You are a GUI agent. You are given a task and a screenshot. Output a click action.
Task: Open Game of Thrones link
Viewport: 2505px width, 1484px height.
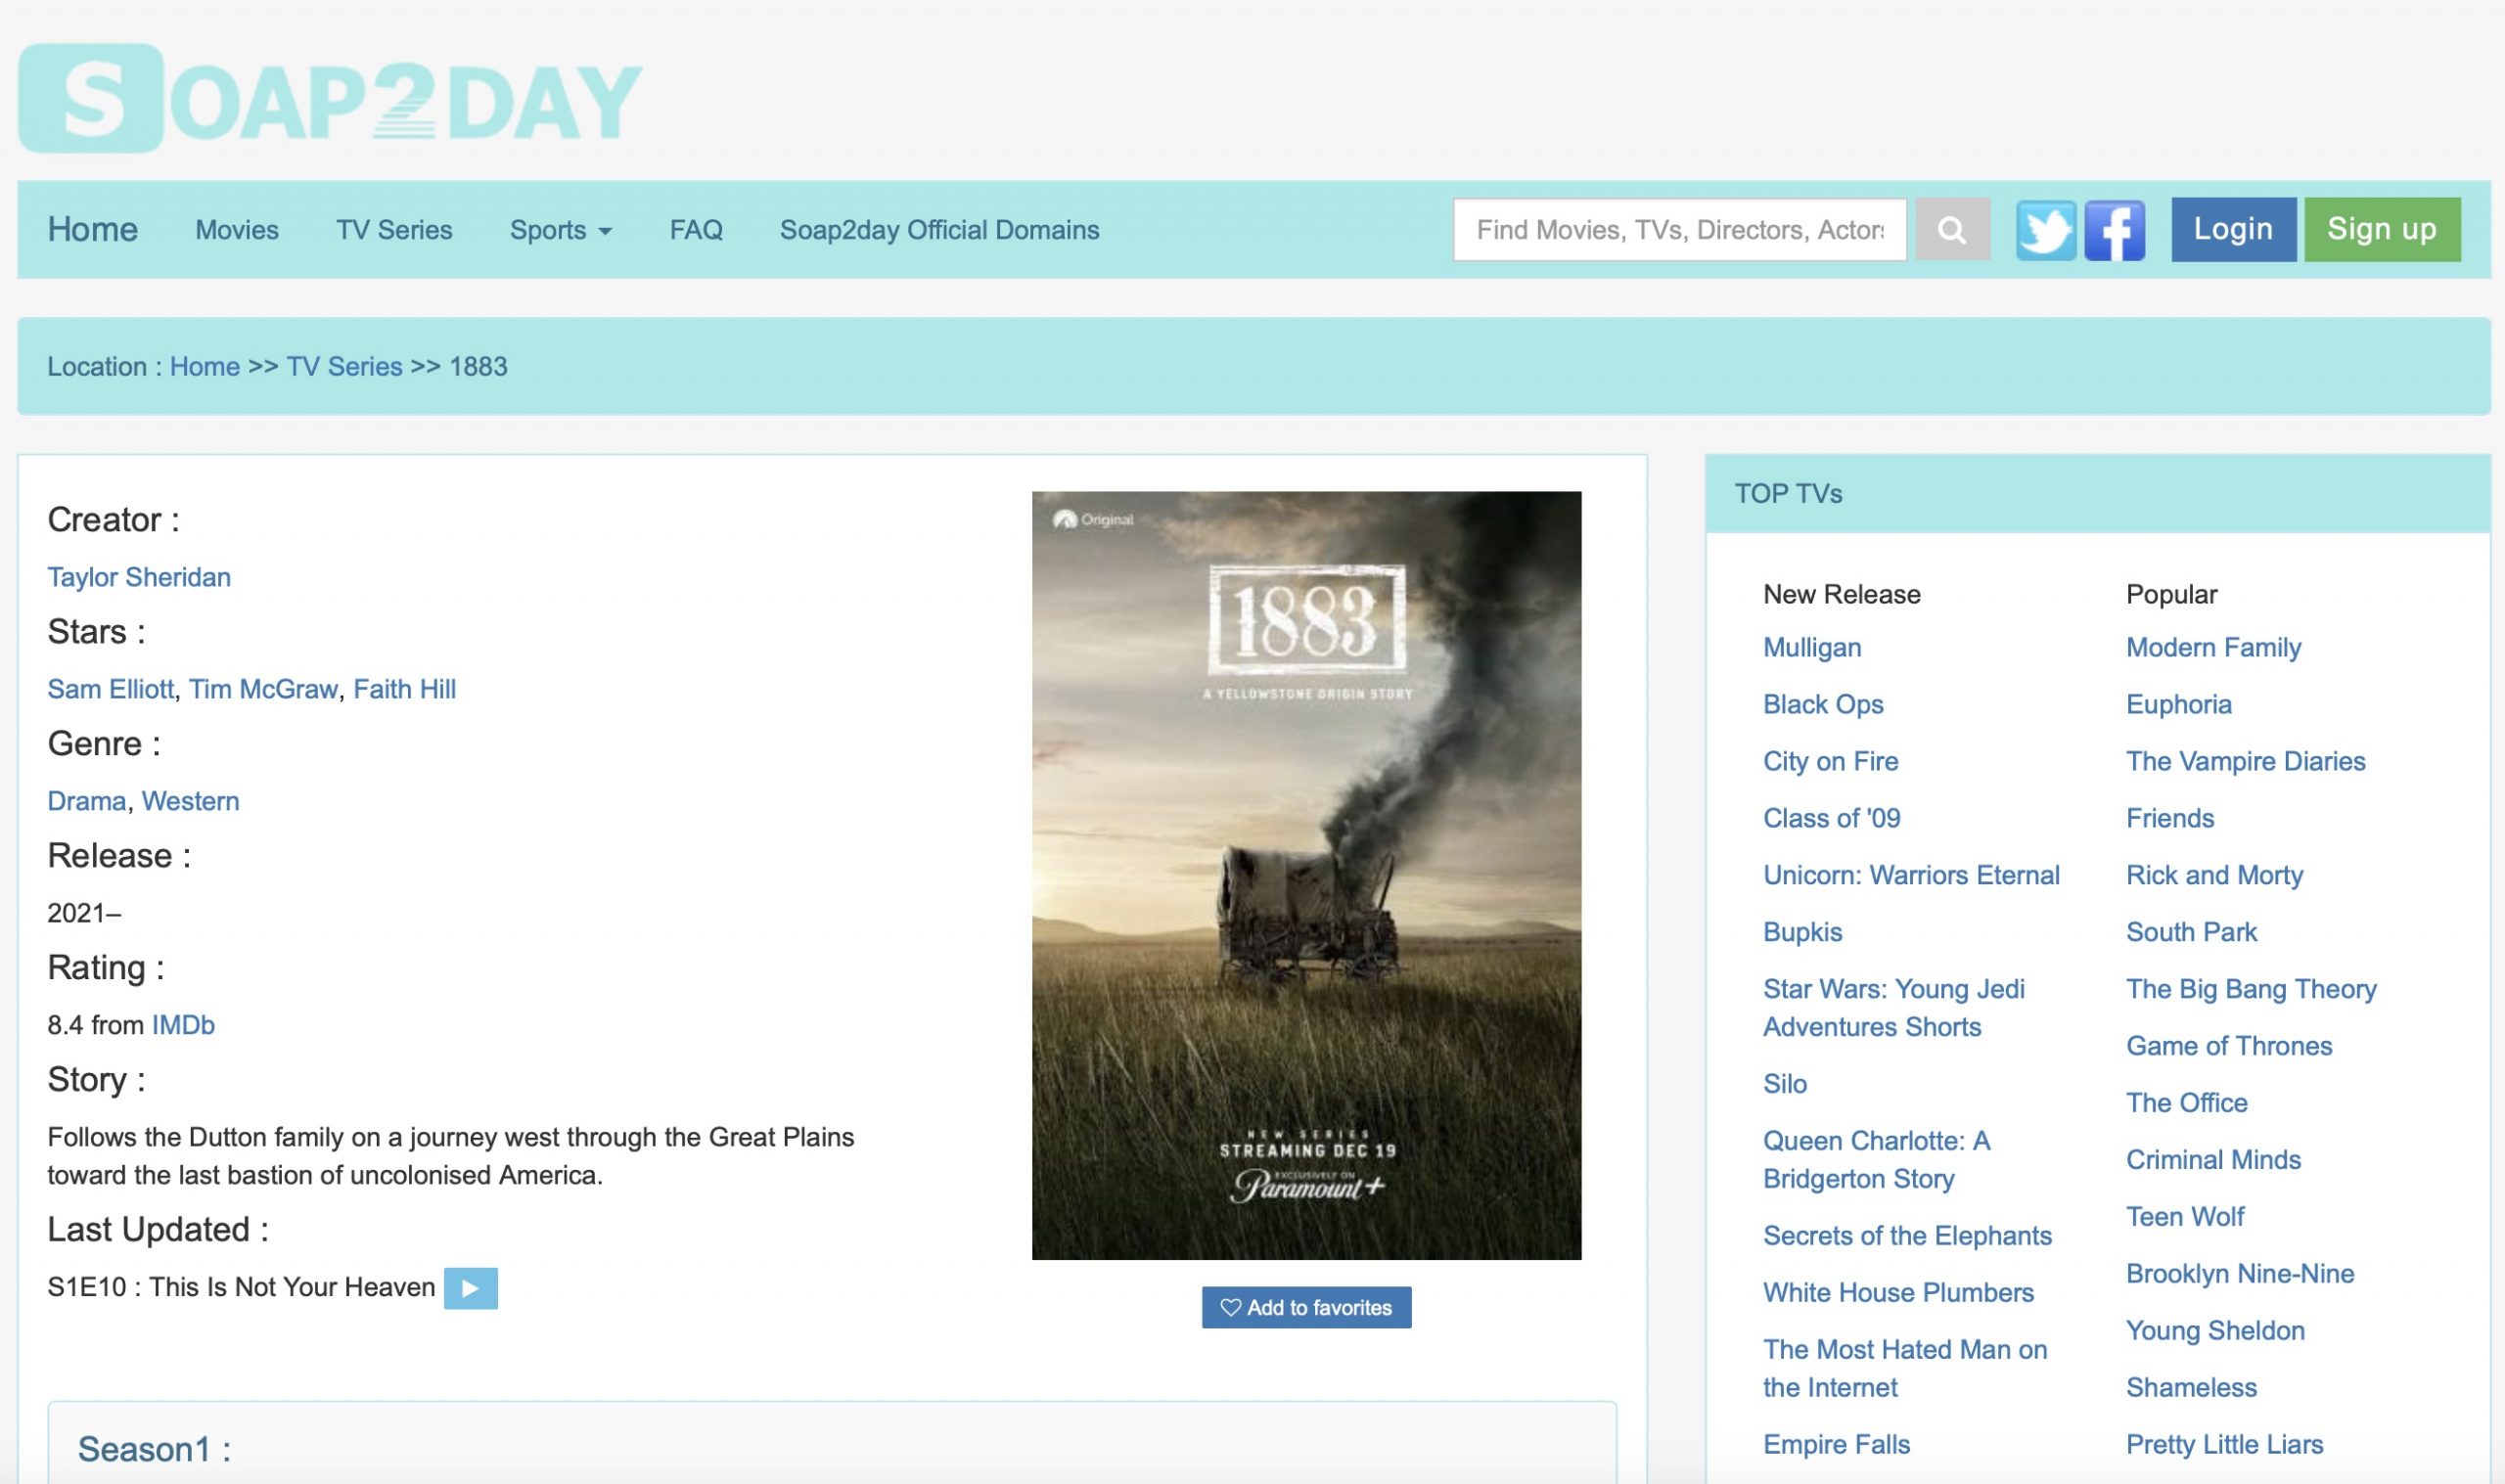coord(2229,1047)
